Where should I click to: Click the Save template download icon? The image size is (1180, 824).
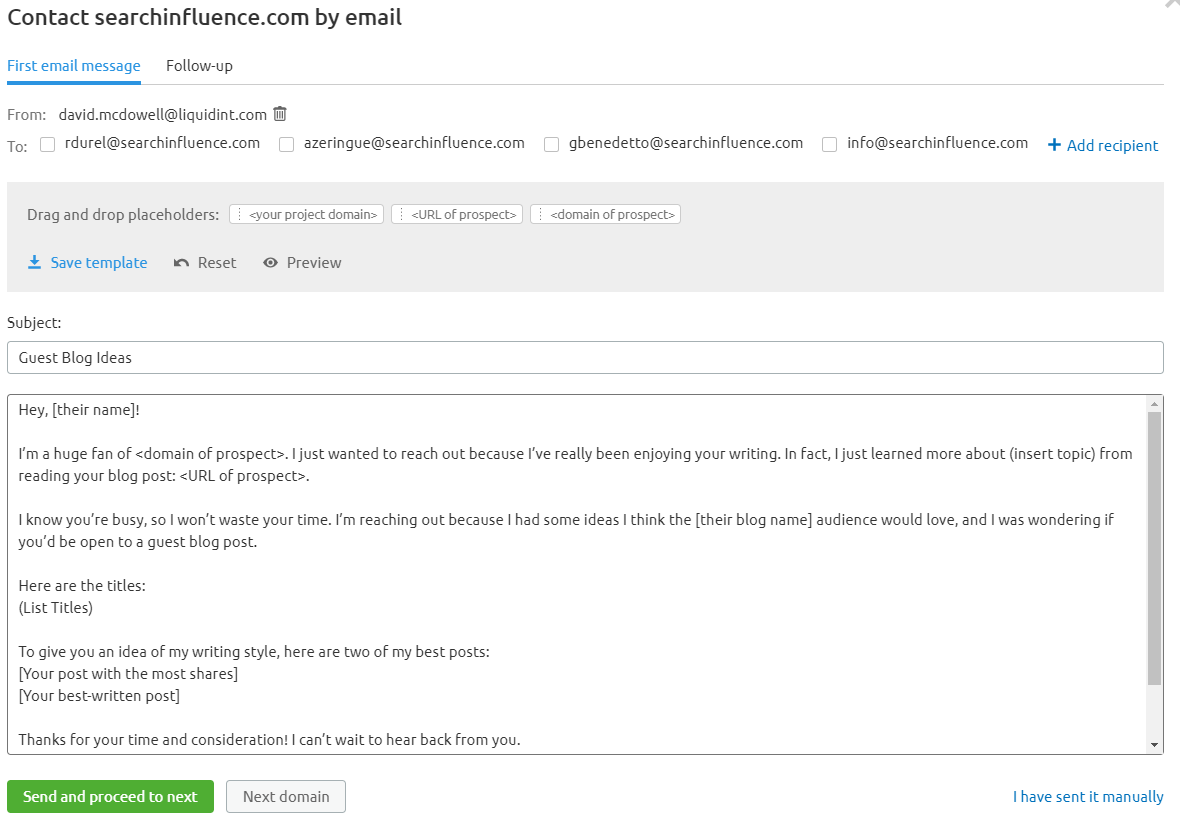[35, 262]
